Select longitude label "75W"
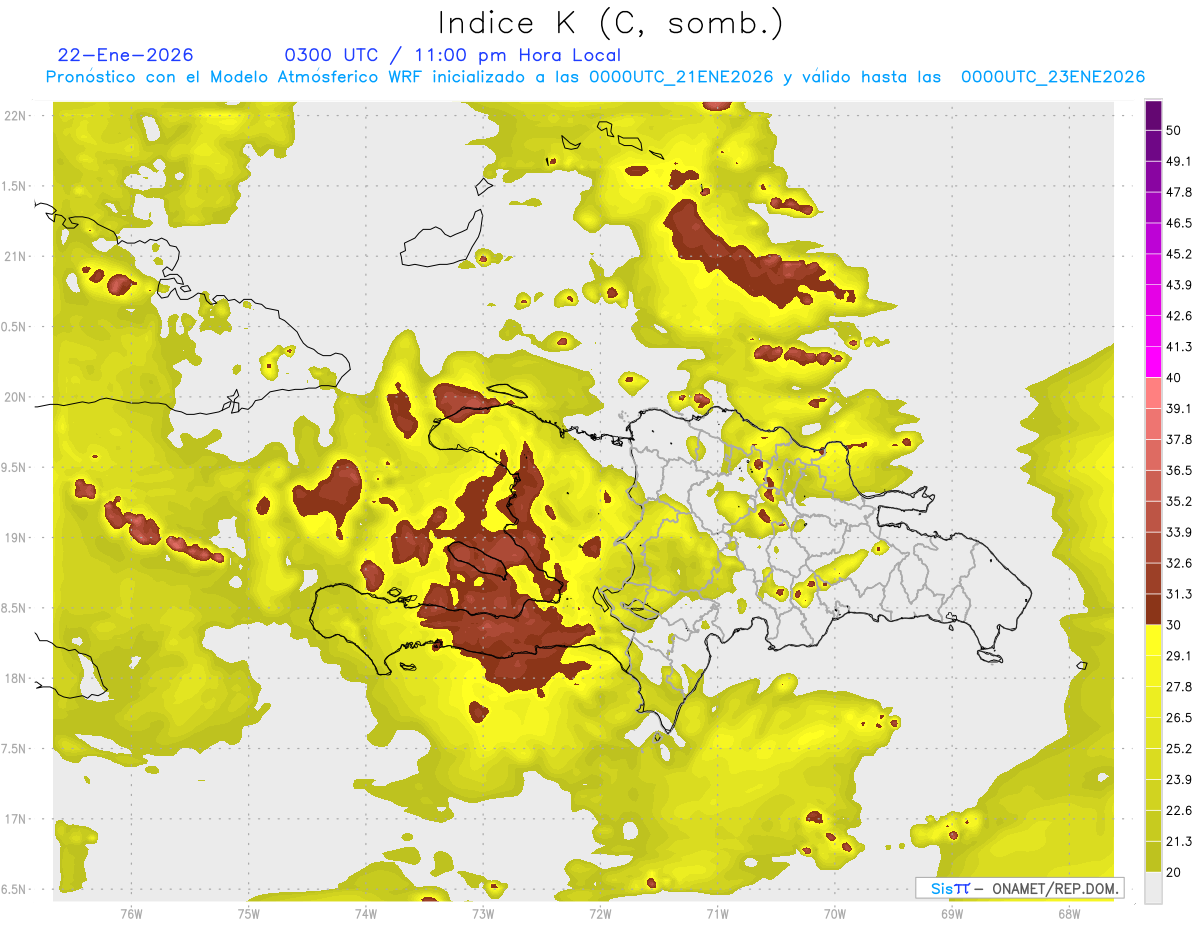 pos(248,912)
